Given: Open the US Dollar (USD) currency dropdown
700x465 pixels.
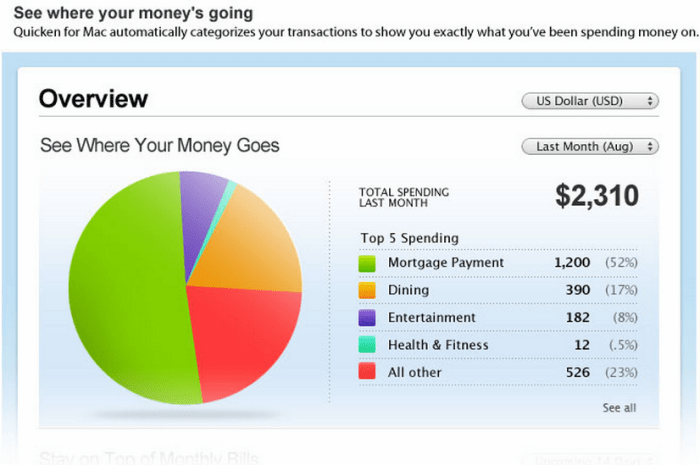Looking at the screenshot, I should pos(590,101).
